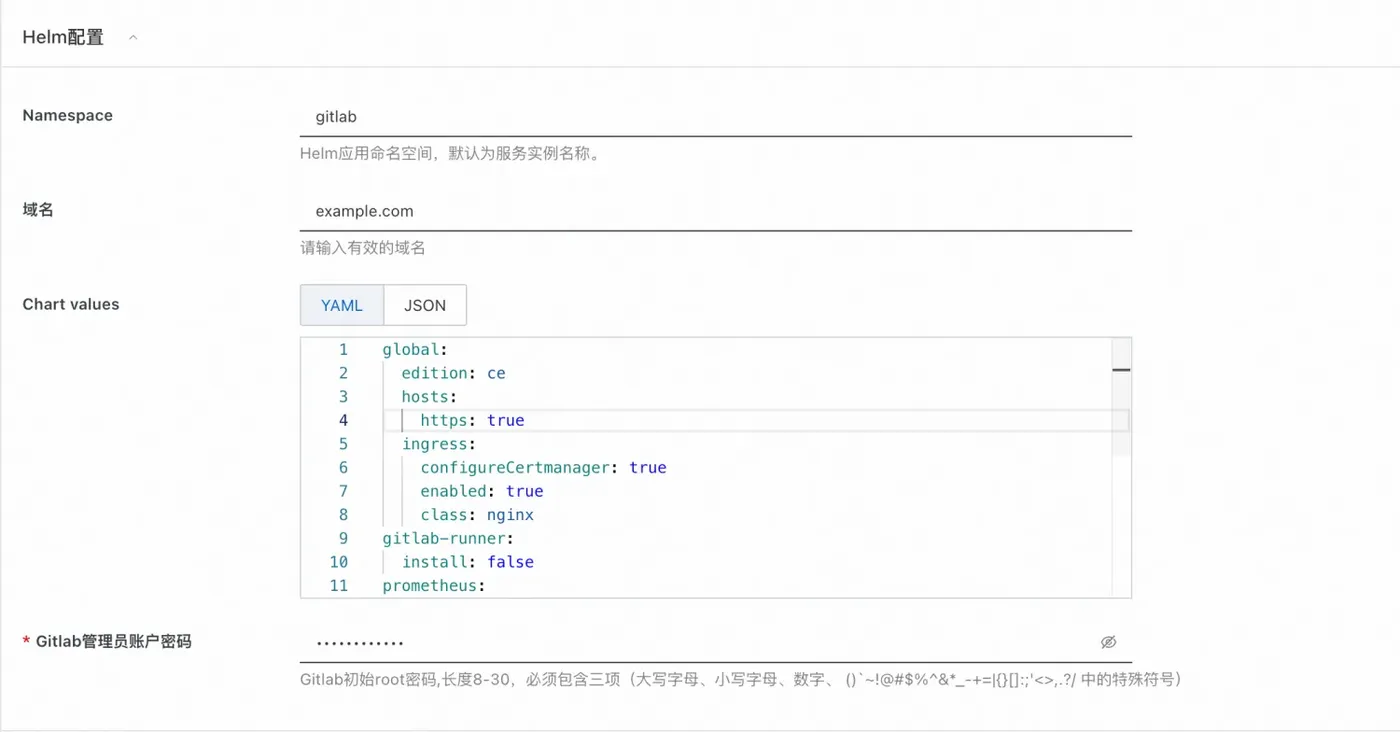Screen dimensions: 1400x732
Task: Click the Gitlab管理员账户密码 label
Action: click(113, 641)
